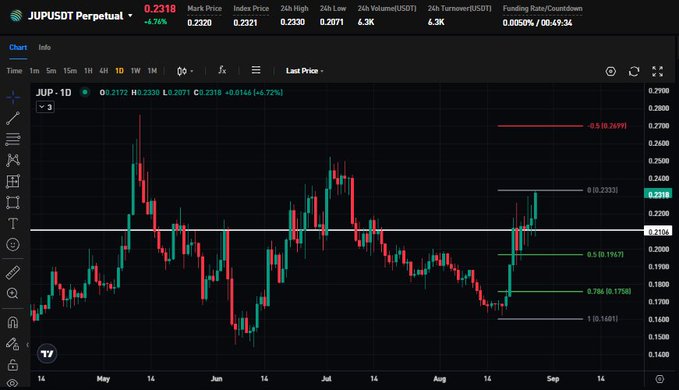Click the 0 (0.2333) Fibonacci level line

point(540,190)
